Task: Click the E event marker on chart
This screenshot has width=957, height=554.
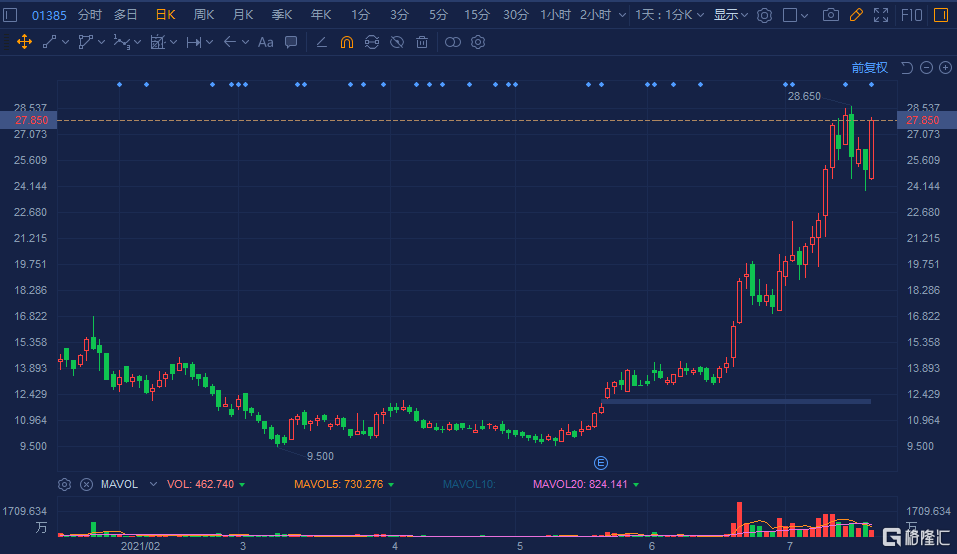Action: (601, 462)
